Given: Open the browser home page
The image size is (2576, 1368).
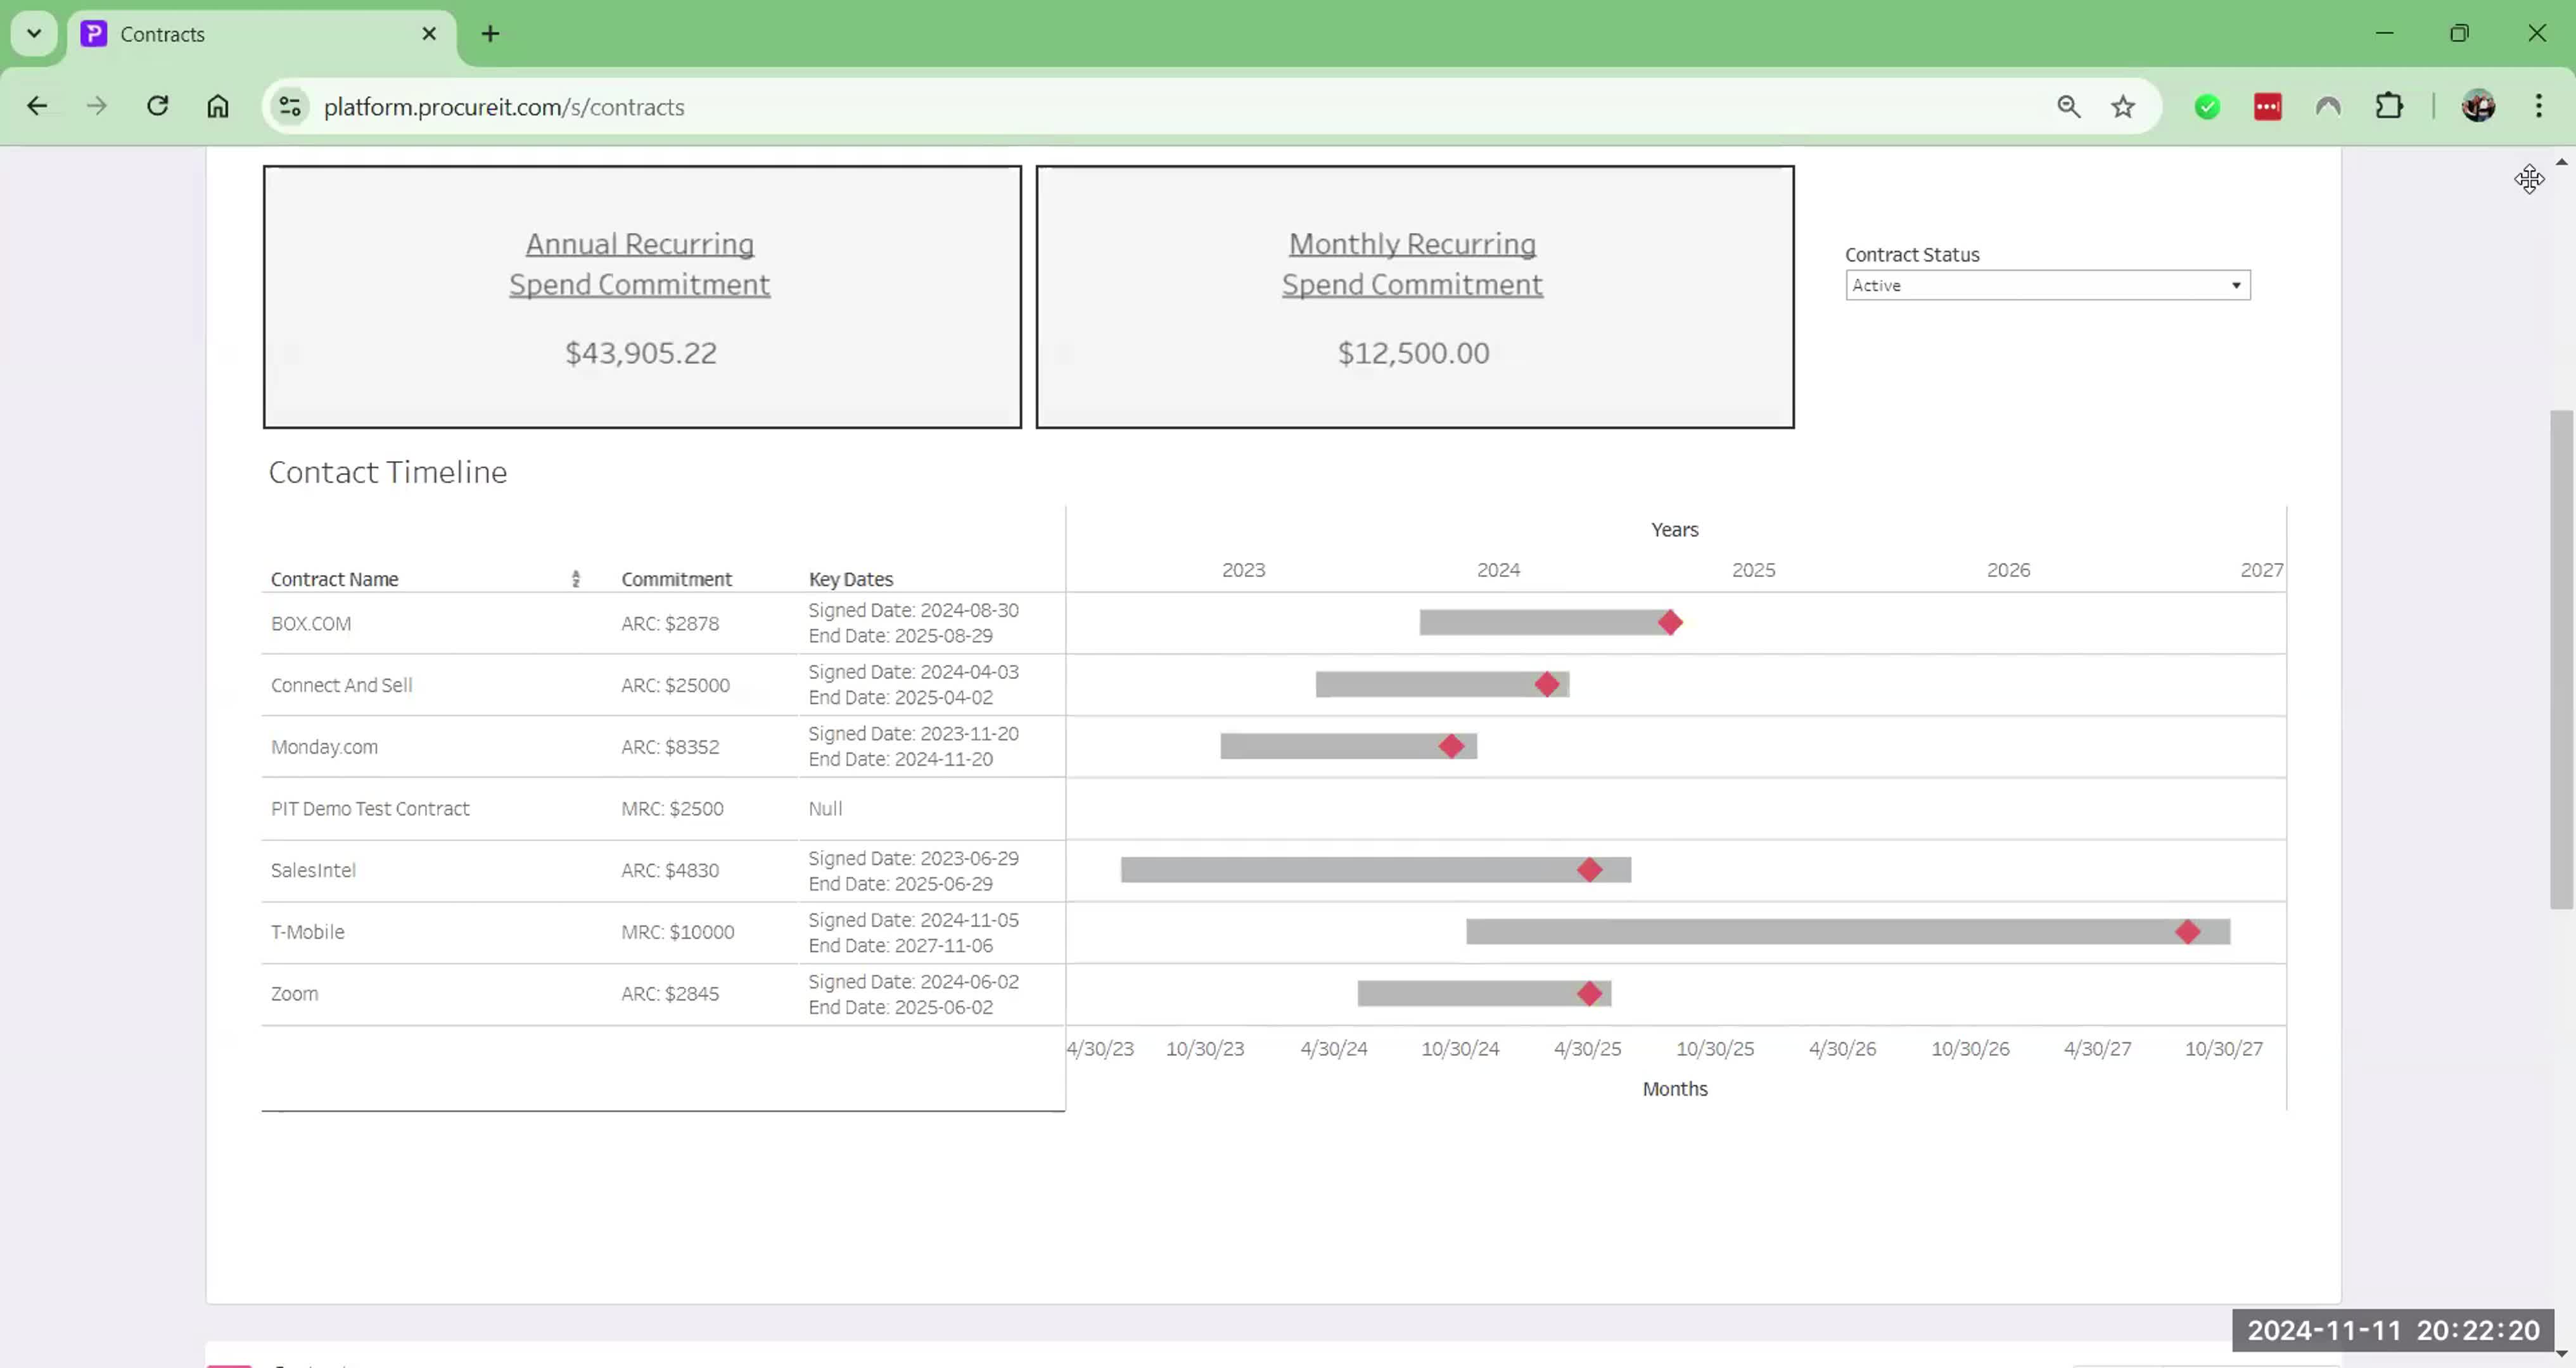Looking at the screenshot, I should (218, 106).
